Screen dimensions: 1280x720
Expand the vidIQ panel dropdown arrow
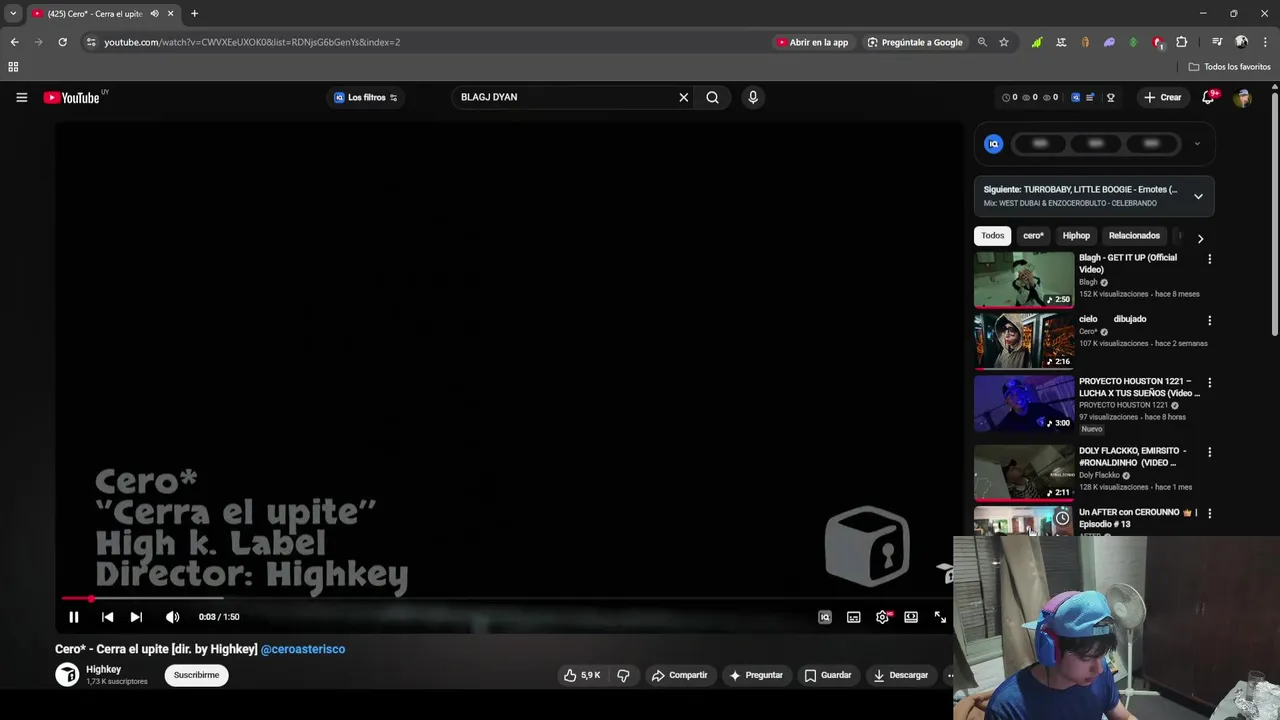click(x=1197, y=144)
